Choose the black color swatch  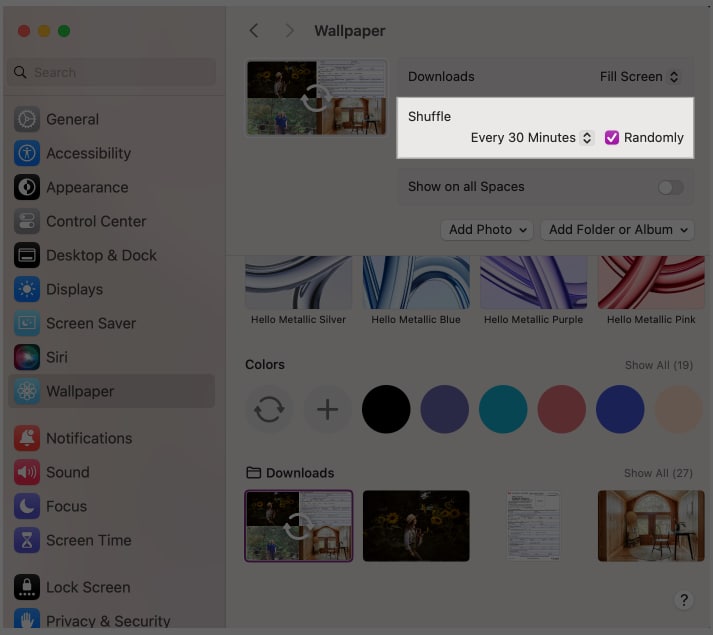[386, 409]
